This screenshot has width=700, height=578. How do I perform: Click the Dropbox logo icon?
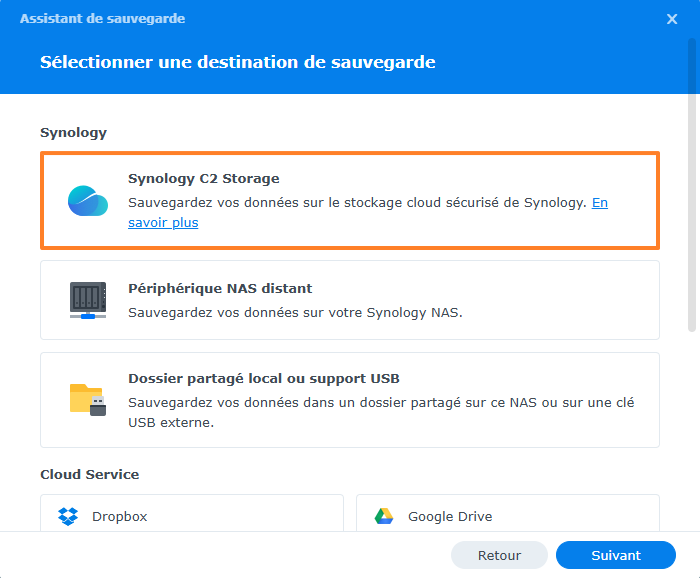tap(68, 517)
